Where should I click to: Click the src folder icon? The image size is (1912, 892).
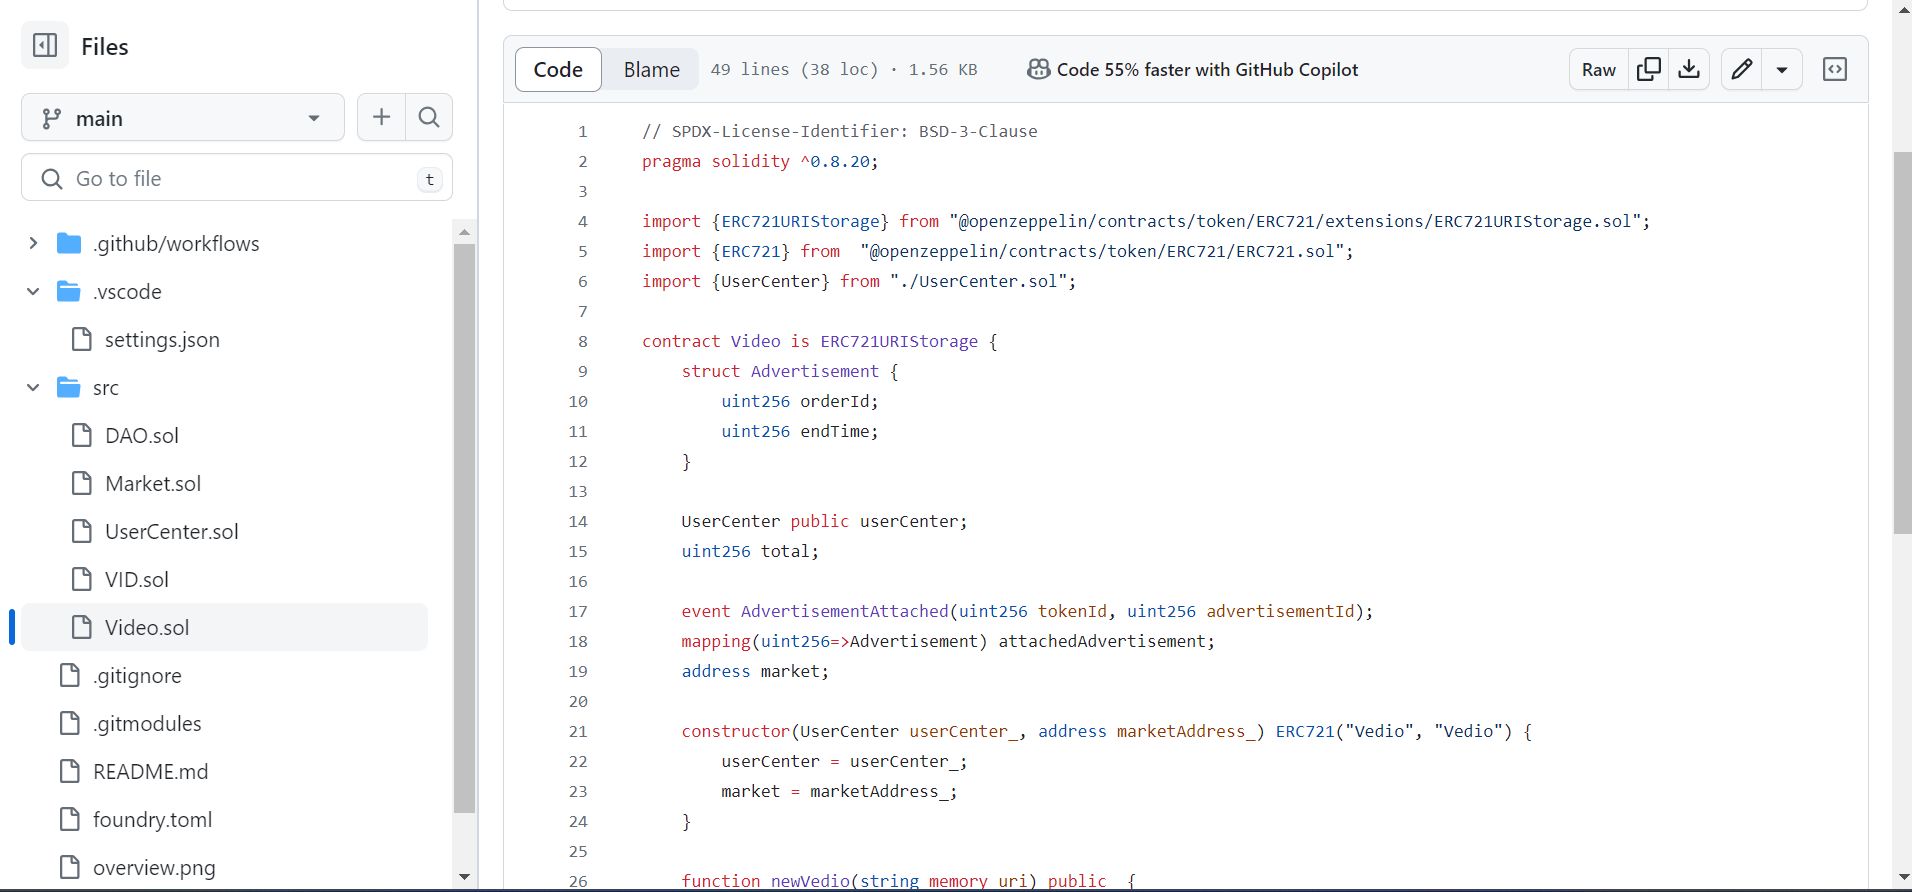[69, 387]
